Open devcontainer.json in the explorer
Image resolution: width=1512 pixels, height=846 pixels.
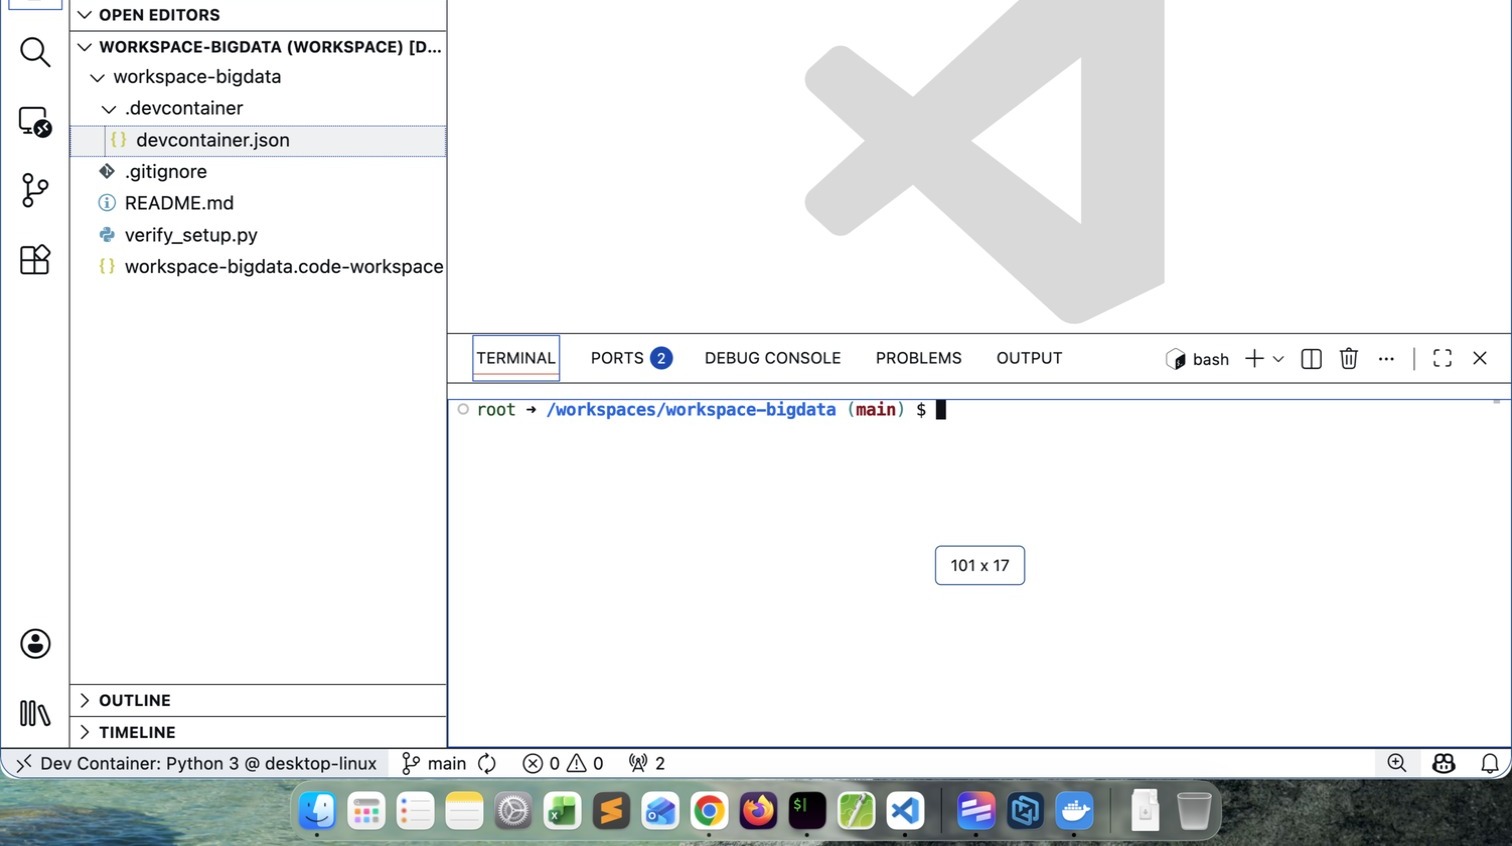pos(258,140)
